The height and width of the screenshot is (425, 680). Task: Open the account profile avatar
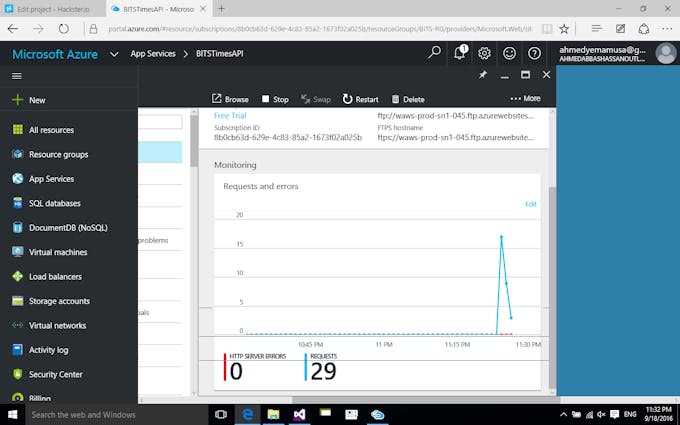pos(666,53)
